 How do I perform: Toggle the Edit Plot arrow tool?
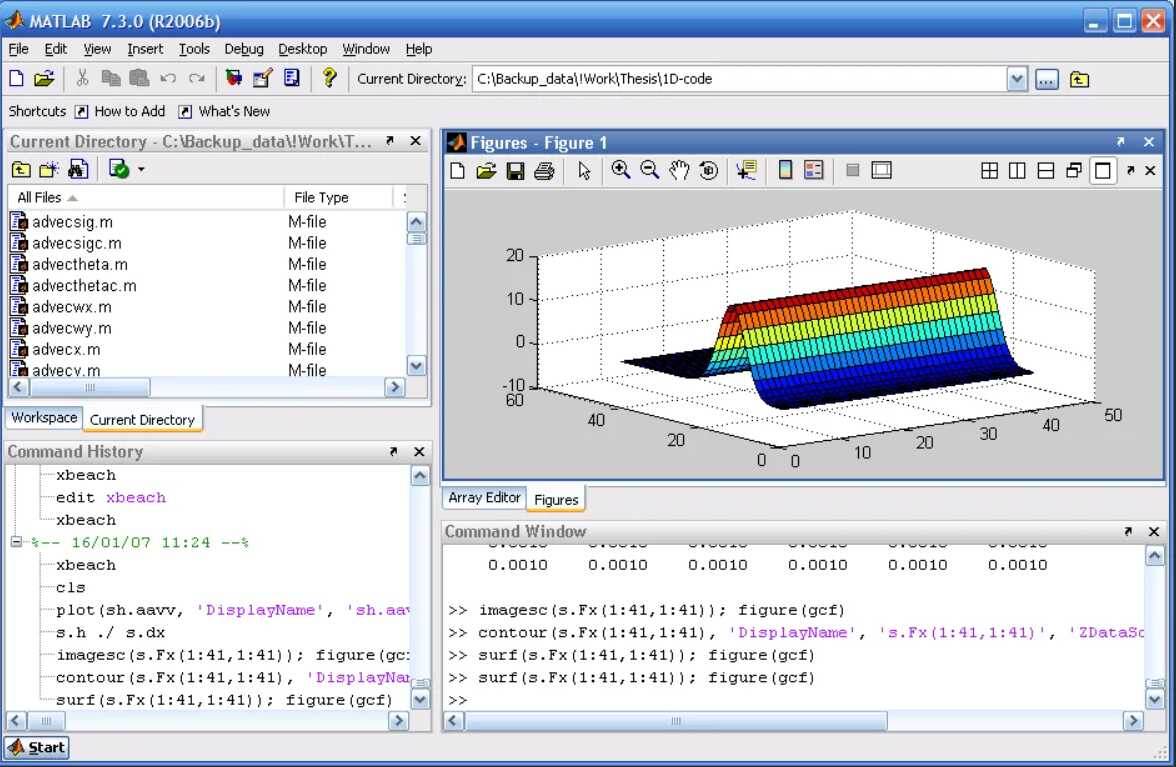pyautogui.click(x=584, y=171)
